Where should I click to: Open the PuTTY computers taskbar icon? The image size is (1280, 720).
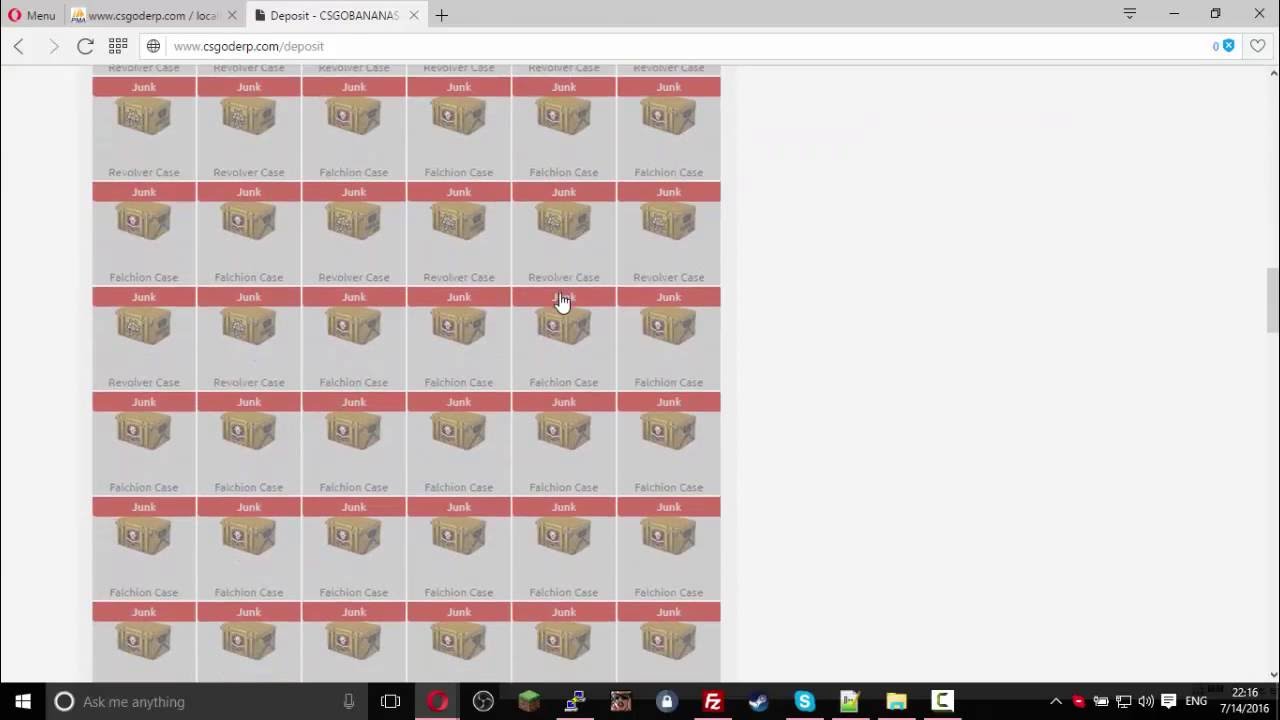tap(575, 701)
